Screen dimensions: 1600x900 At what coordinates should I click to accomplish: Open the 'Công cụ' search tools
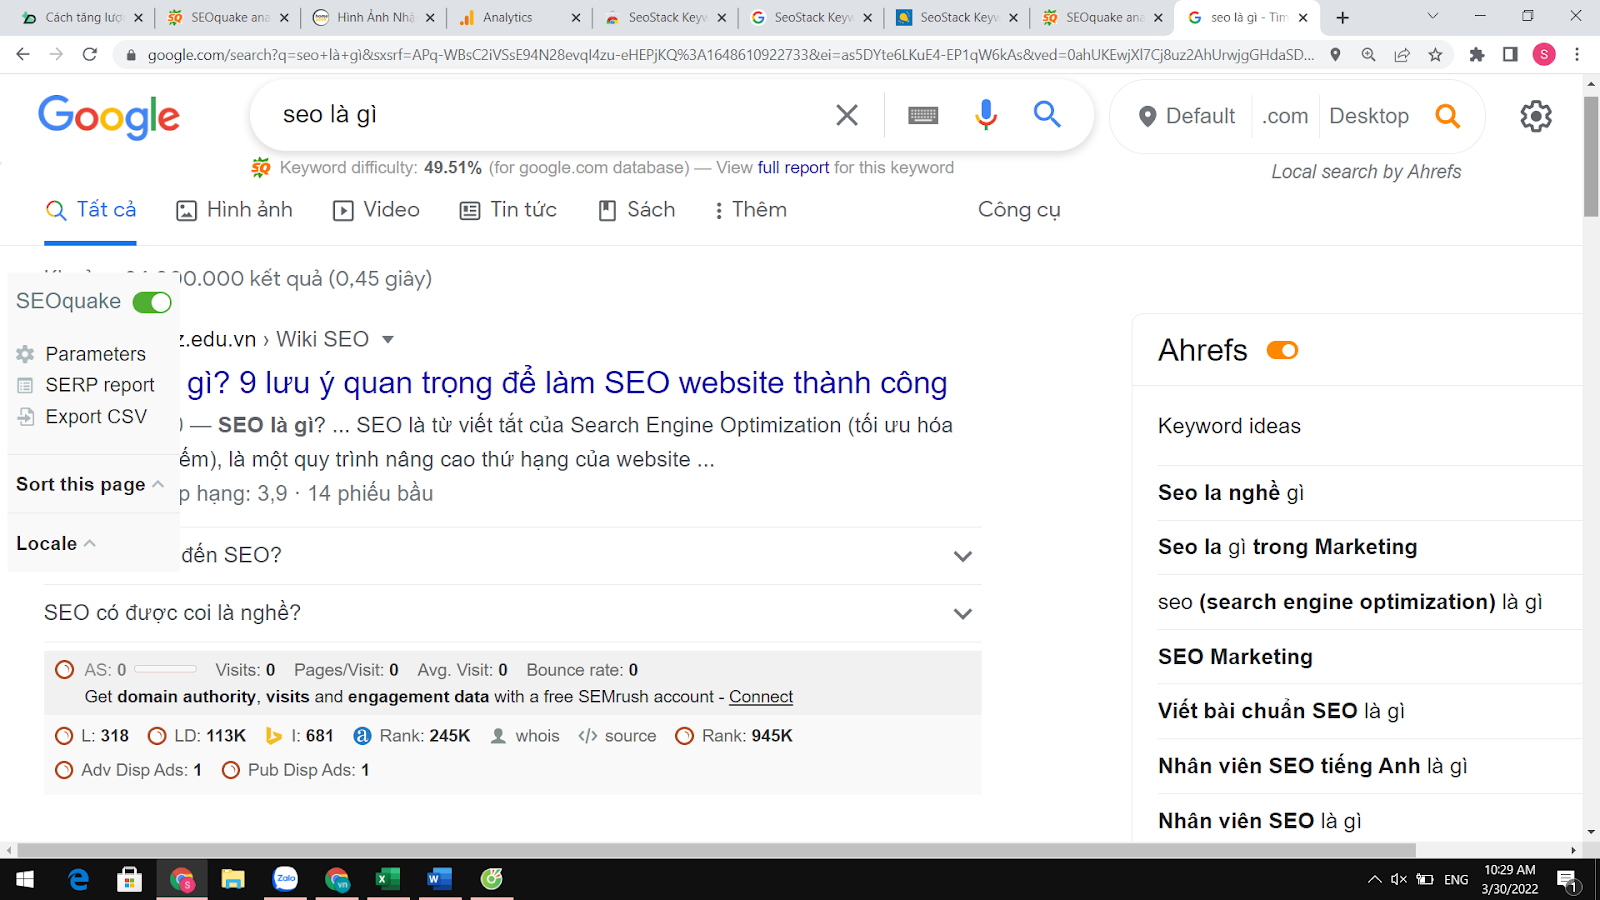tap(1019, 210)
